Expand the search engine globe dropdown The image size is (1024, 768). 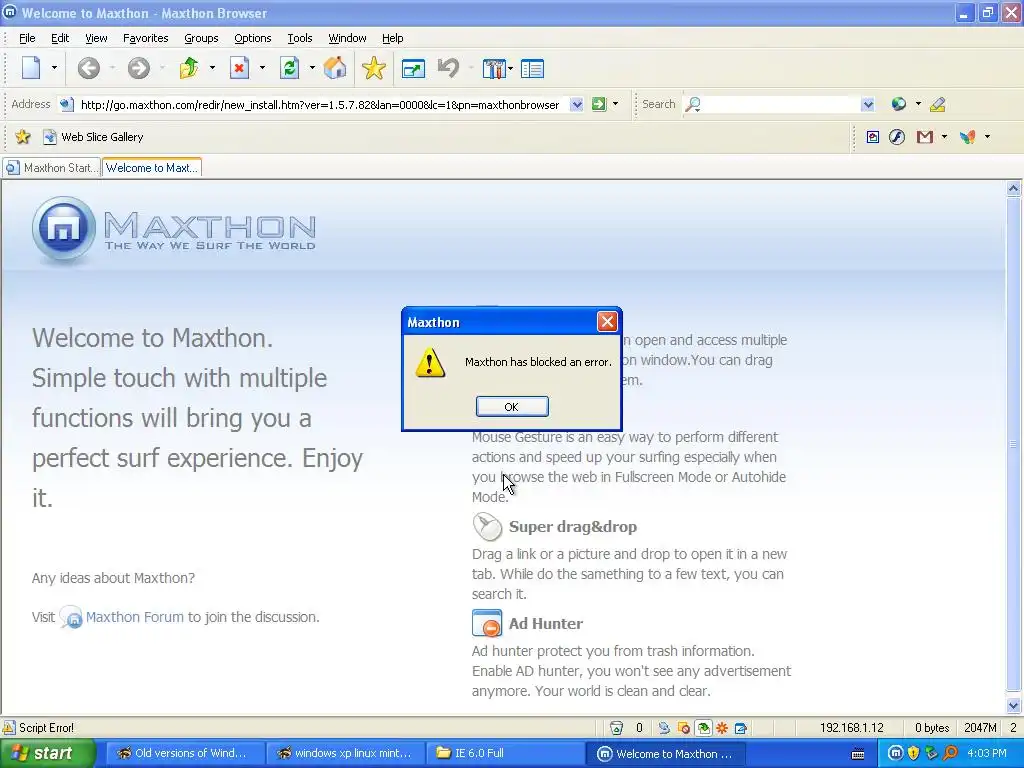(918, 104)
